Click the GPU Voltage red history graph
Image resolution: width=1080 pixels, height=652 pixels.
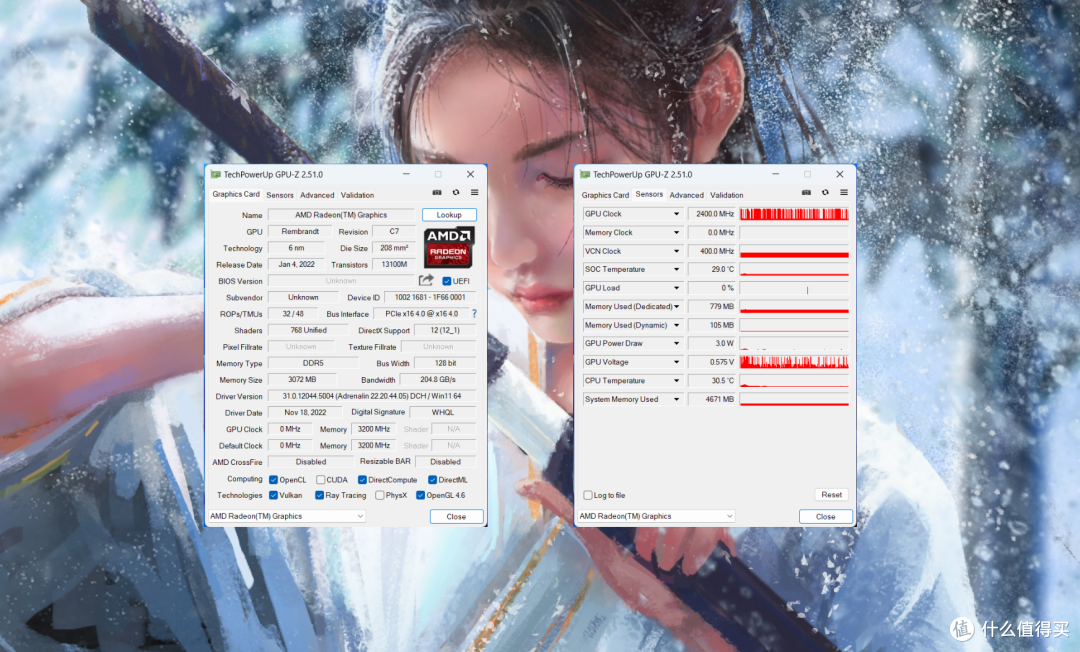coord(794,362)
